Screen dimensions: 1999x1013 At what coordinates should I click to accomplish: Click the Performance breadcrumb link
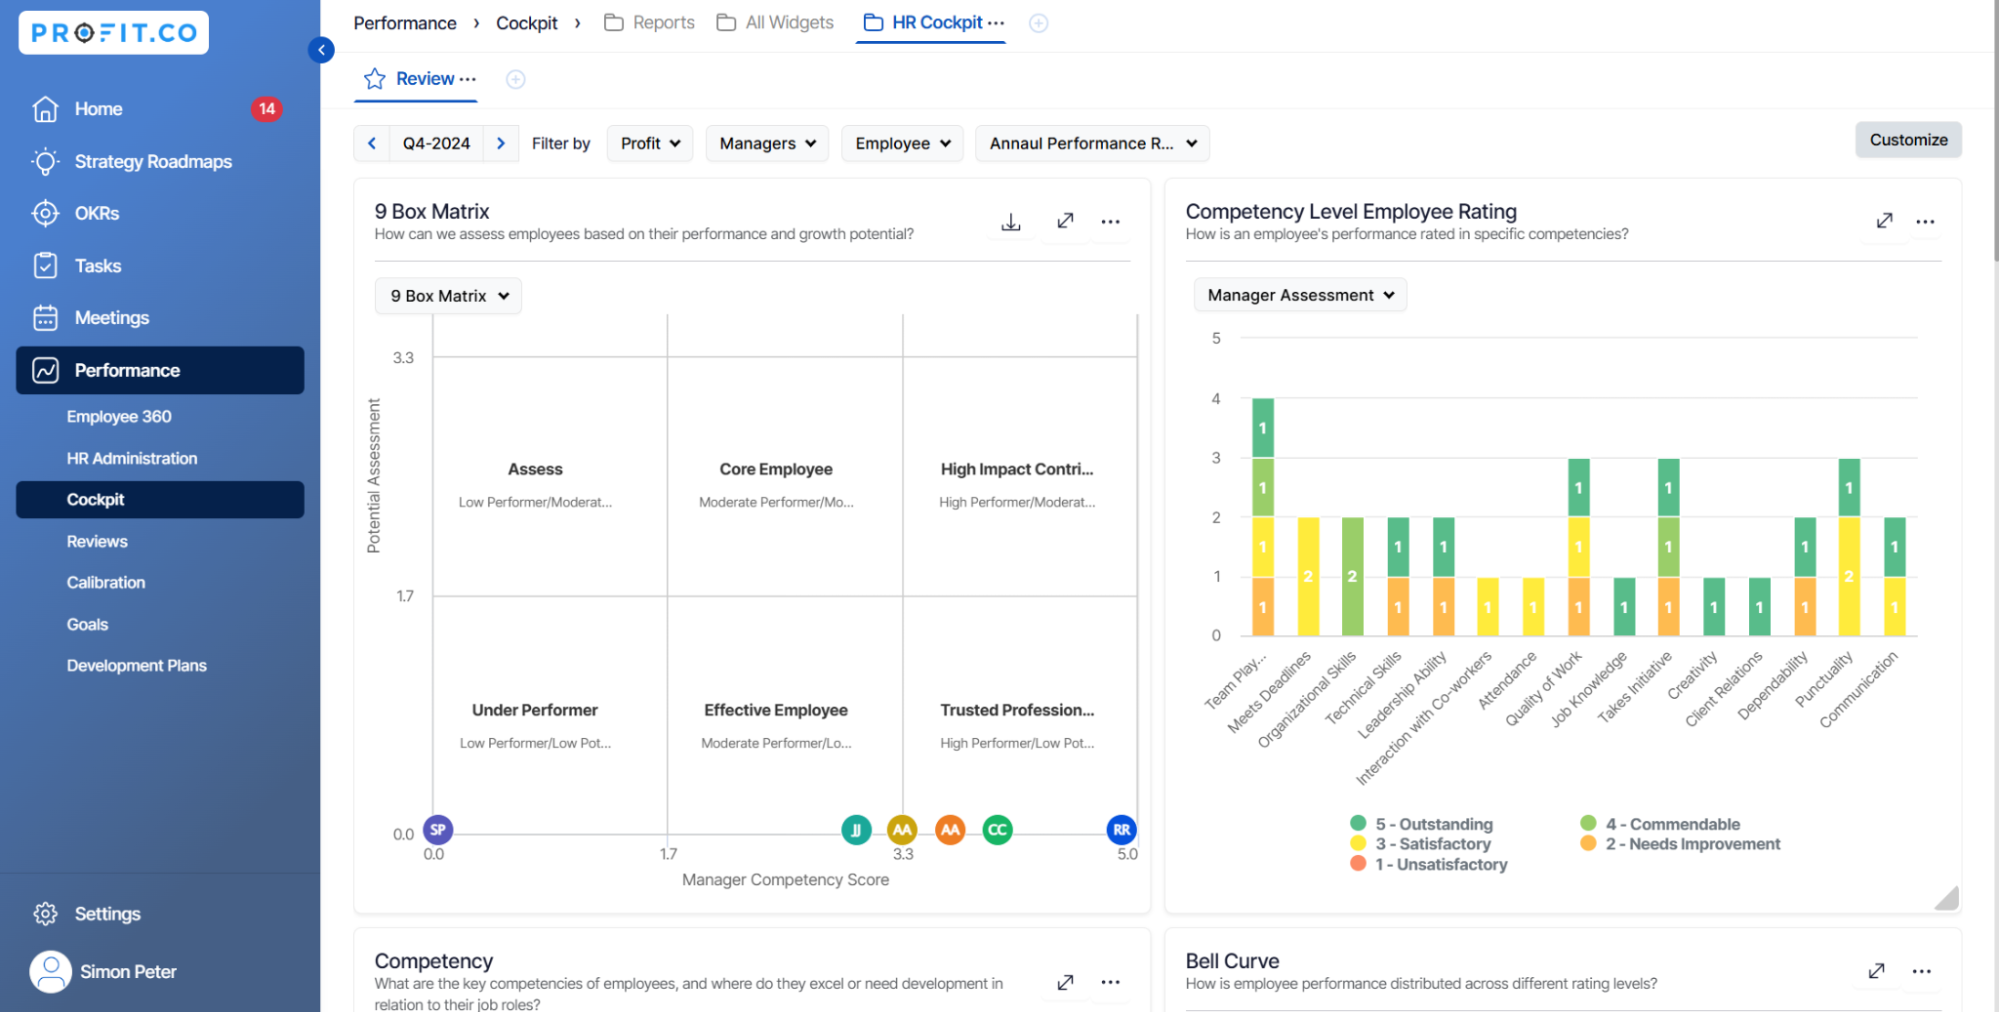[404, 23]
